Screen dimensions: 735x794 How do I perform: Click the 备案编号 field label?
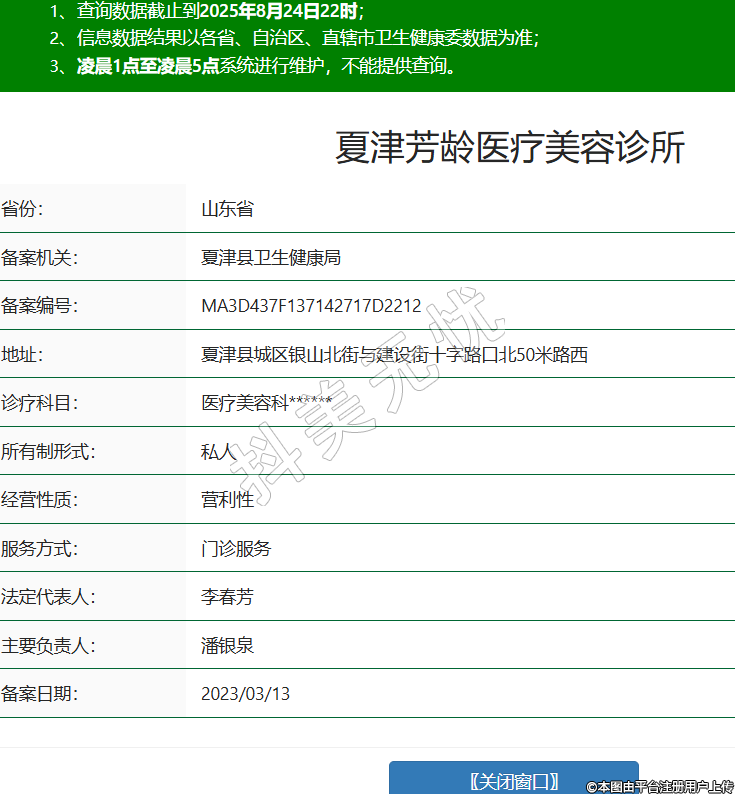coord(39,306)
